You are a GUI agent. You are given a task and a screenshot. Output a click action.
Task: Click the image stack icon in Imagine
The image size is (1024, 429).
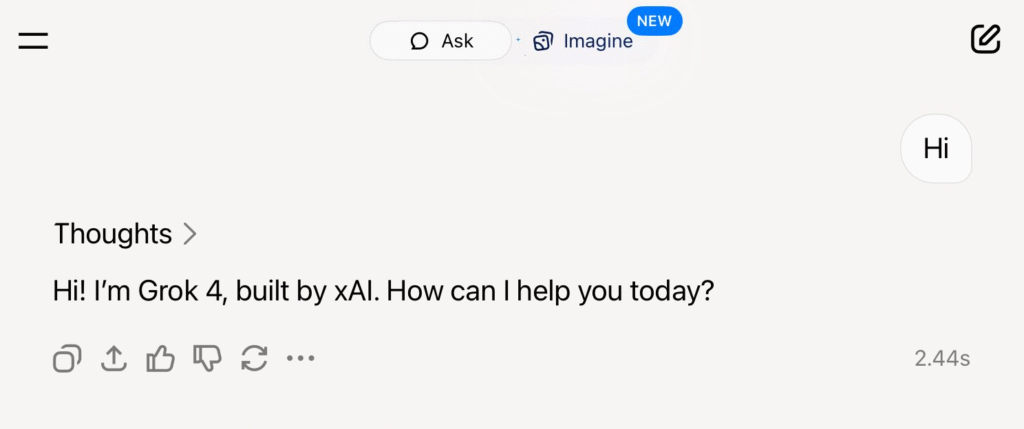click(x=543, y=41)
